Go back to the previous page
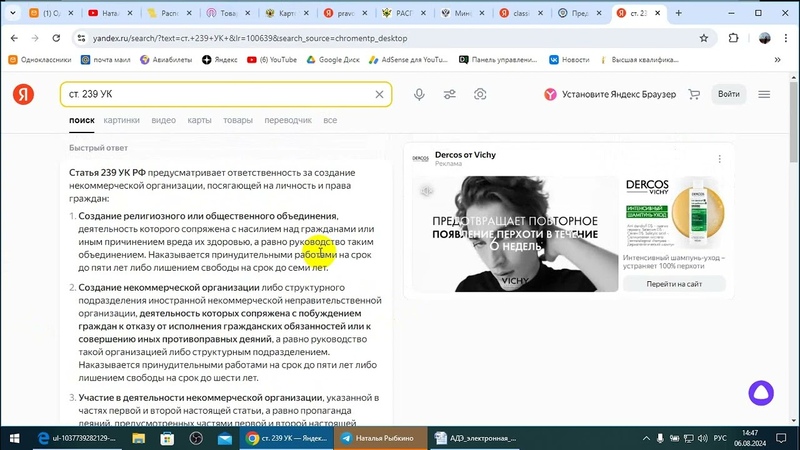 click(x=14, y=38)
